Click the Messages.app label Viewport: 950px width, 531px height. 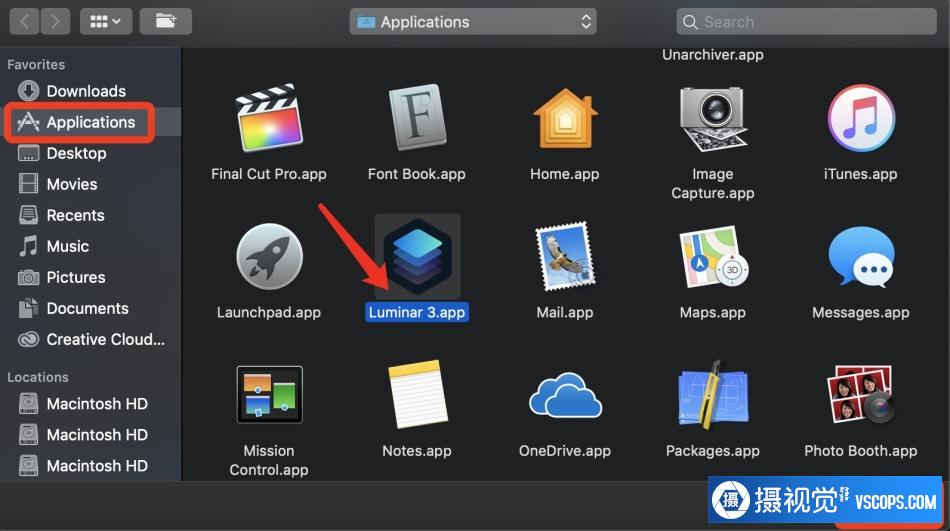pos(861,312)
